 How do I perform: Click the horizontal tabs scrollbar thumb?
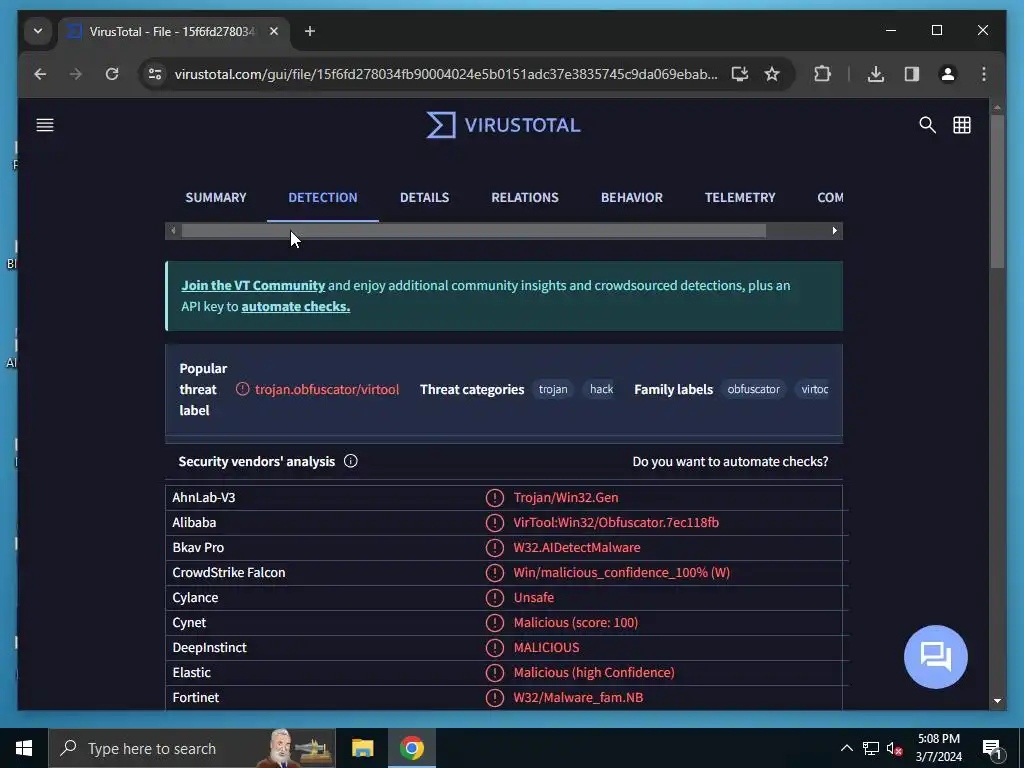tap(473, 231)
